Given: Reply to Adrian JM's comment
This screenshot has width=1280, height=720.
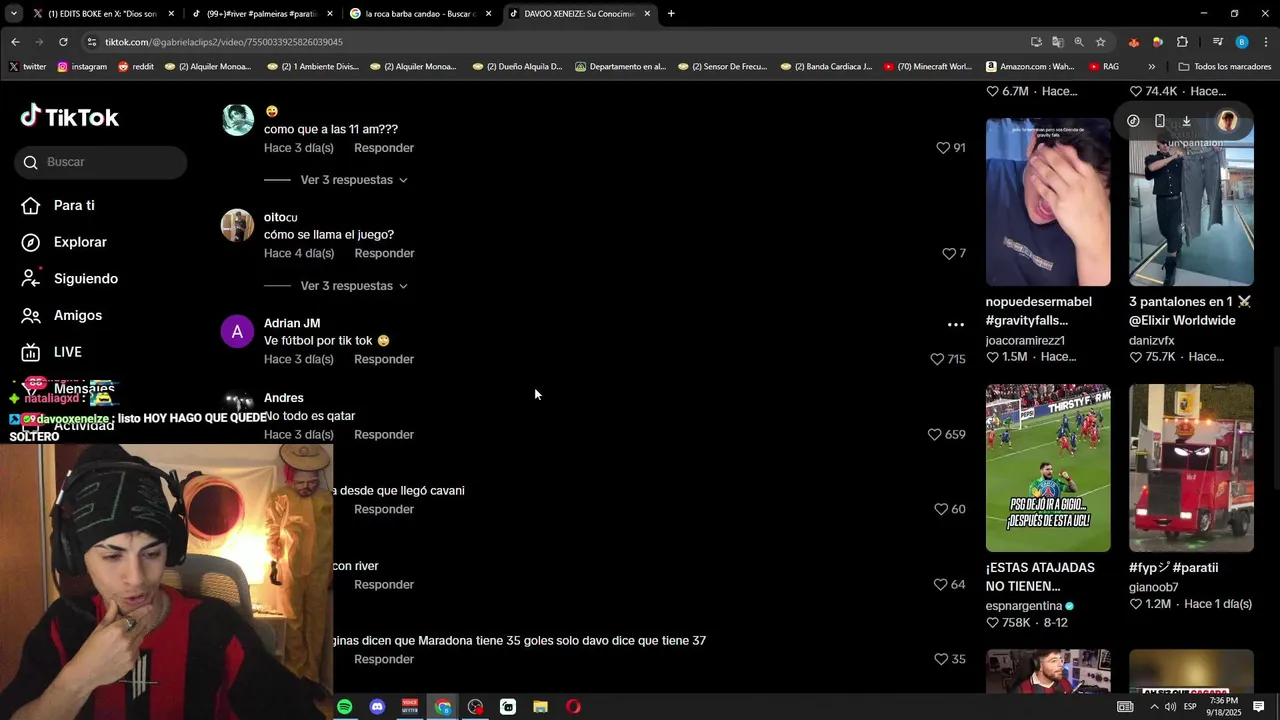Looking at the screenshot, I should 384,360.
